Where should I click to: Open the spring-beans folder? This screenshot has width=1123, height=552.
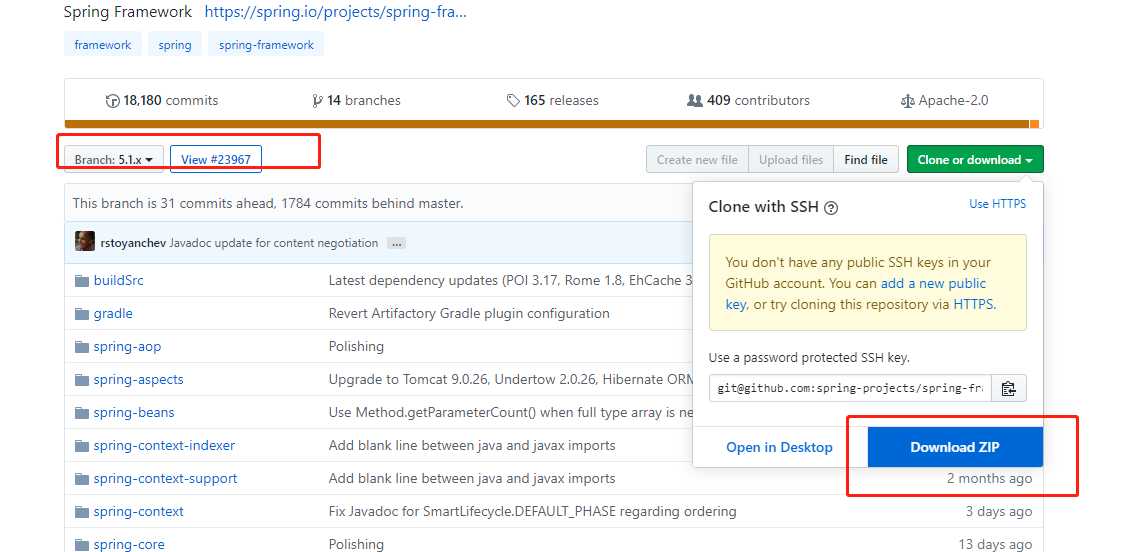134,412
